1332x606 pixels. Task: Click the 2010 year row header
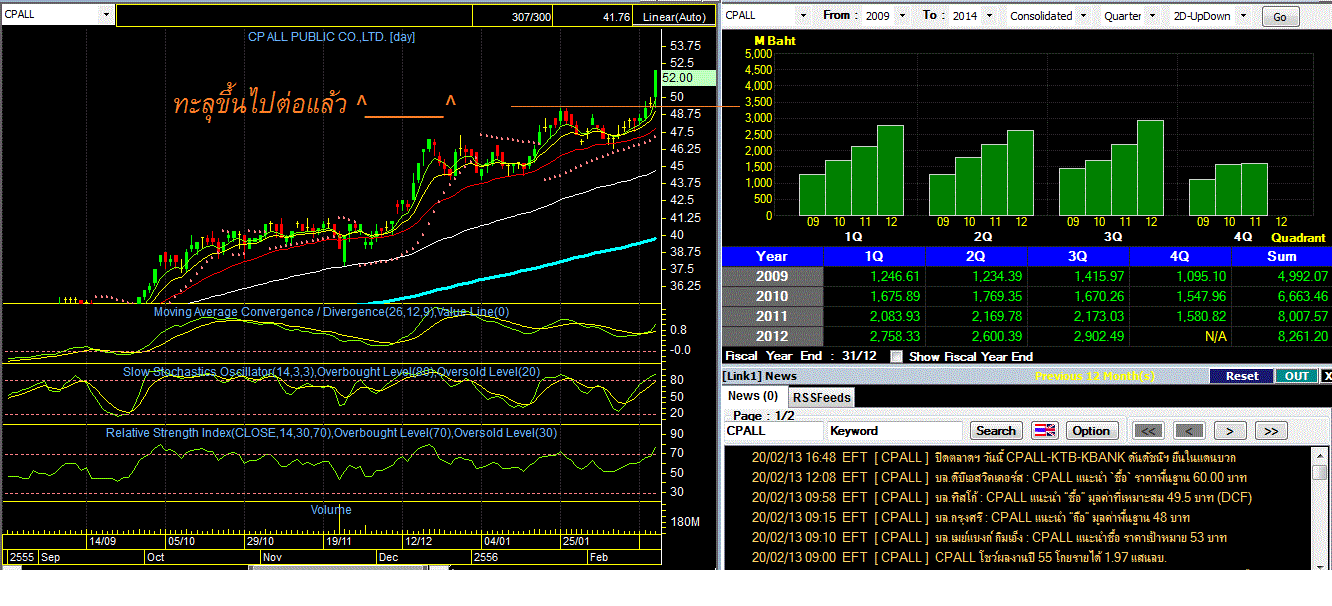(x=772, y=296)
